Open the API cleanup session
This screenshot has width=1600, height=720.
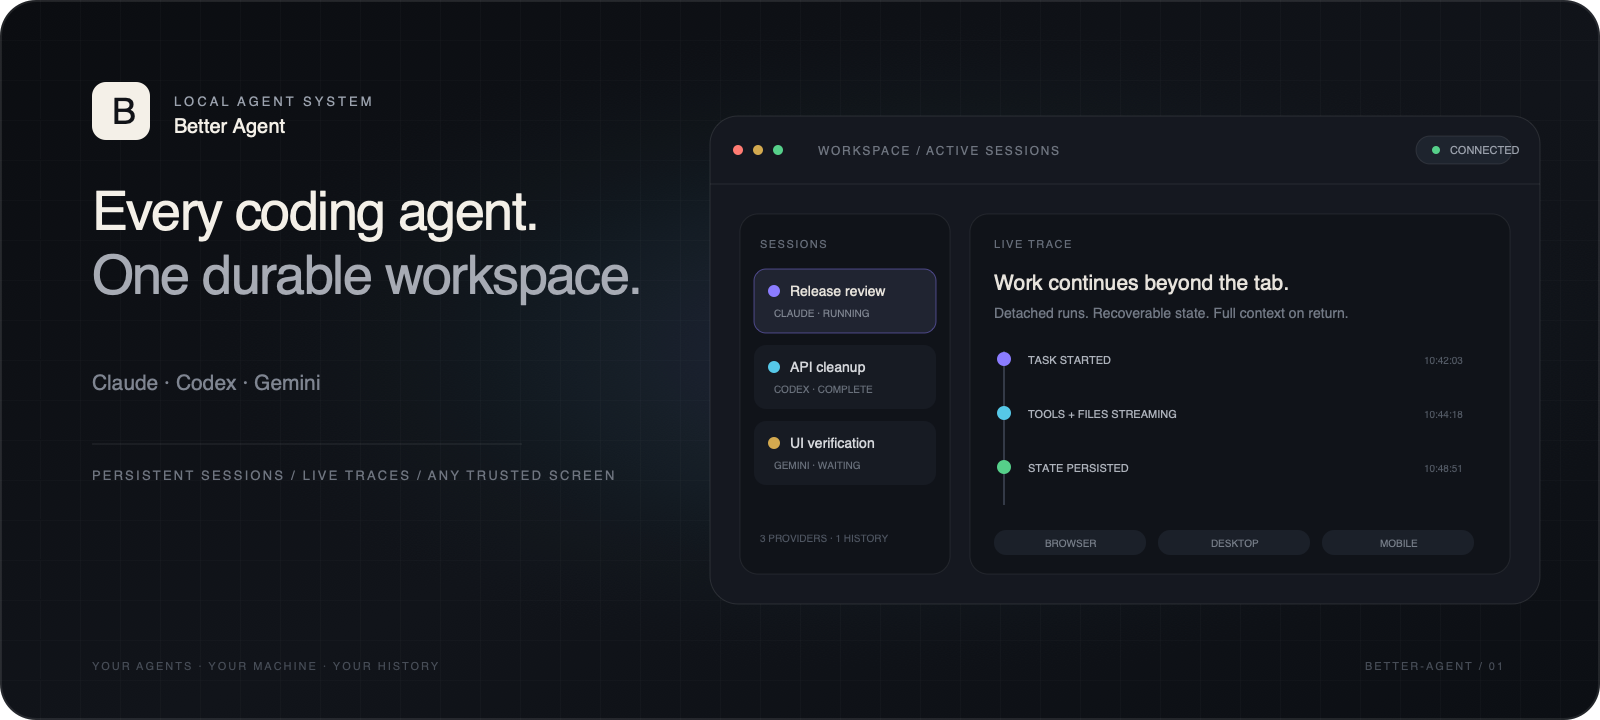click(845, 377)
